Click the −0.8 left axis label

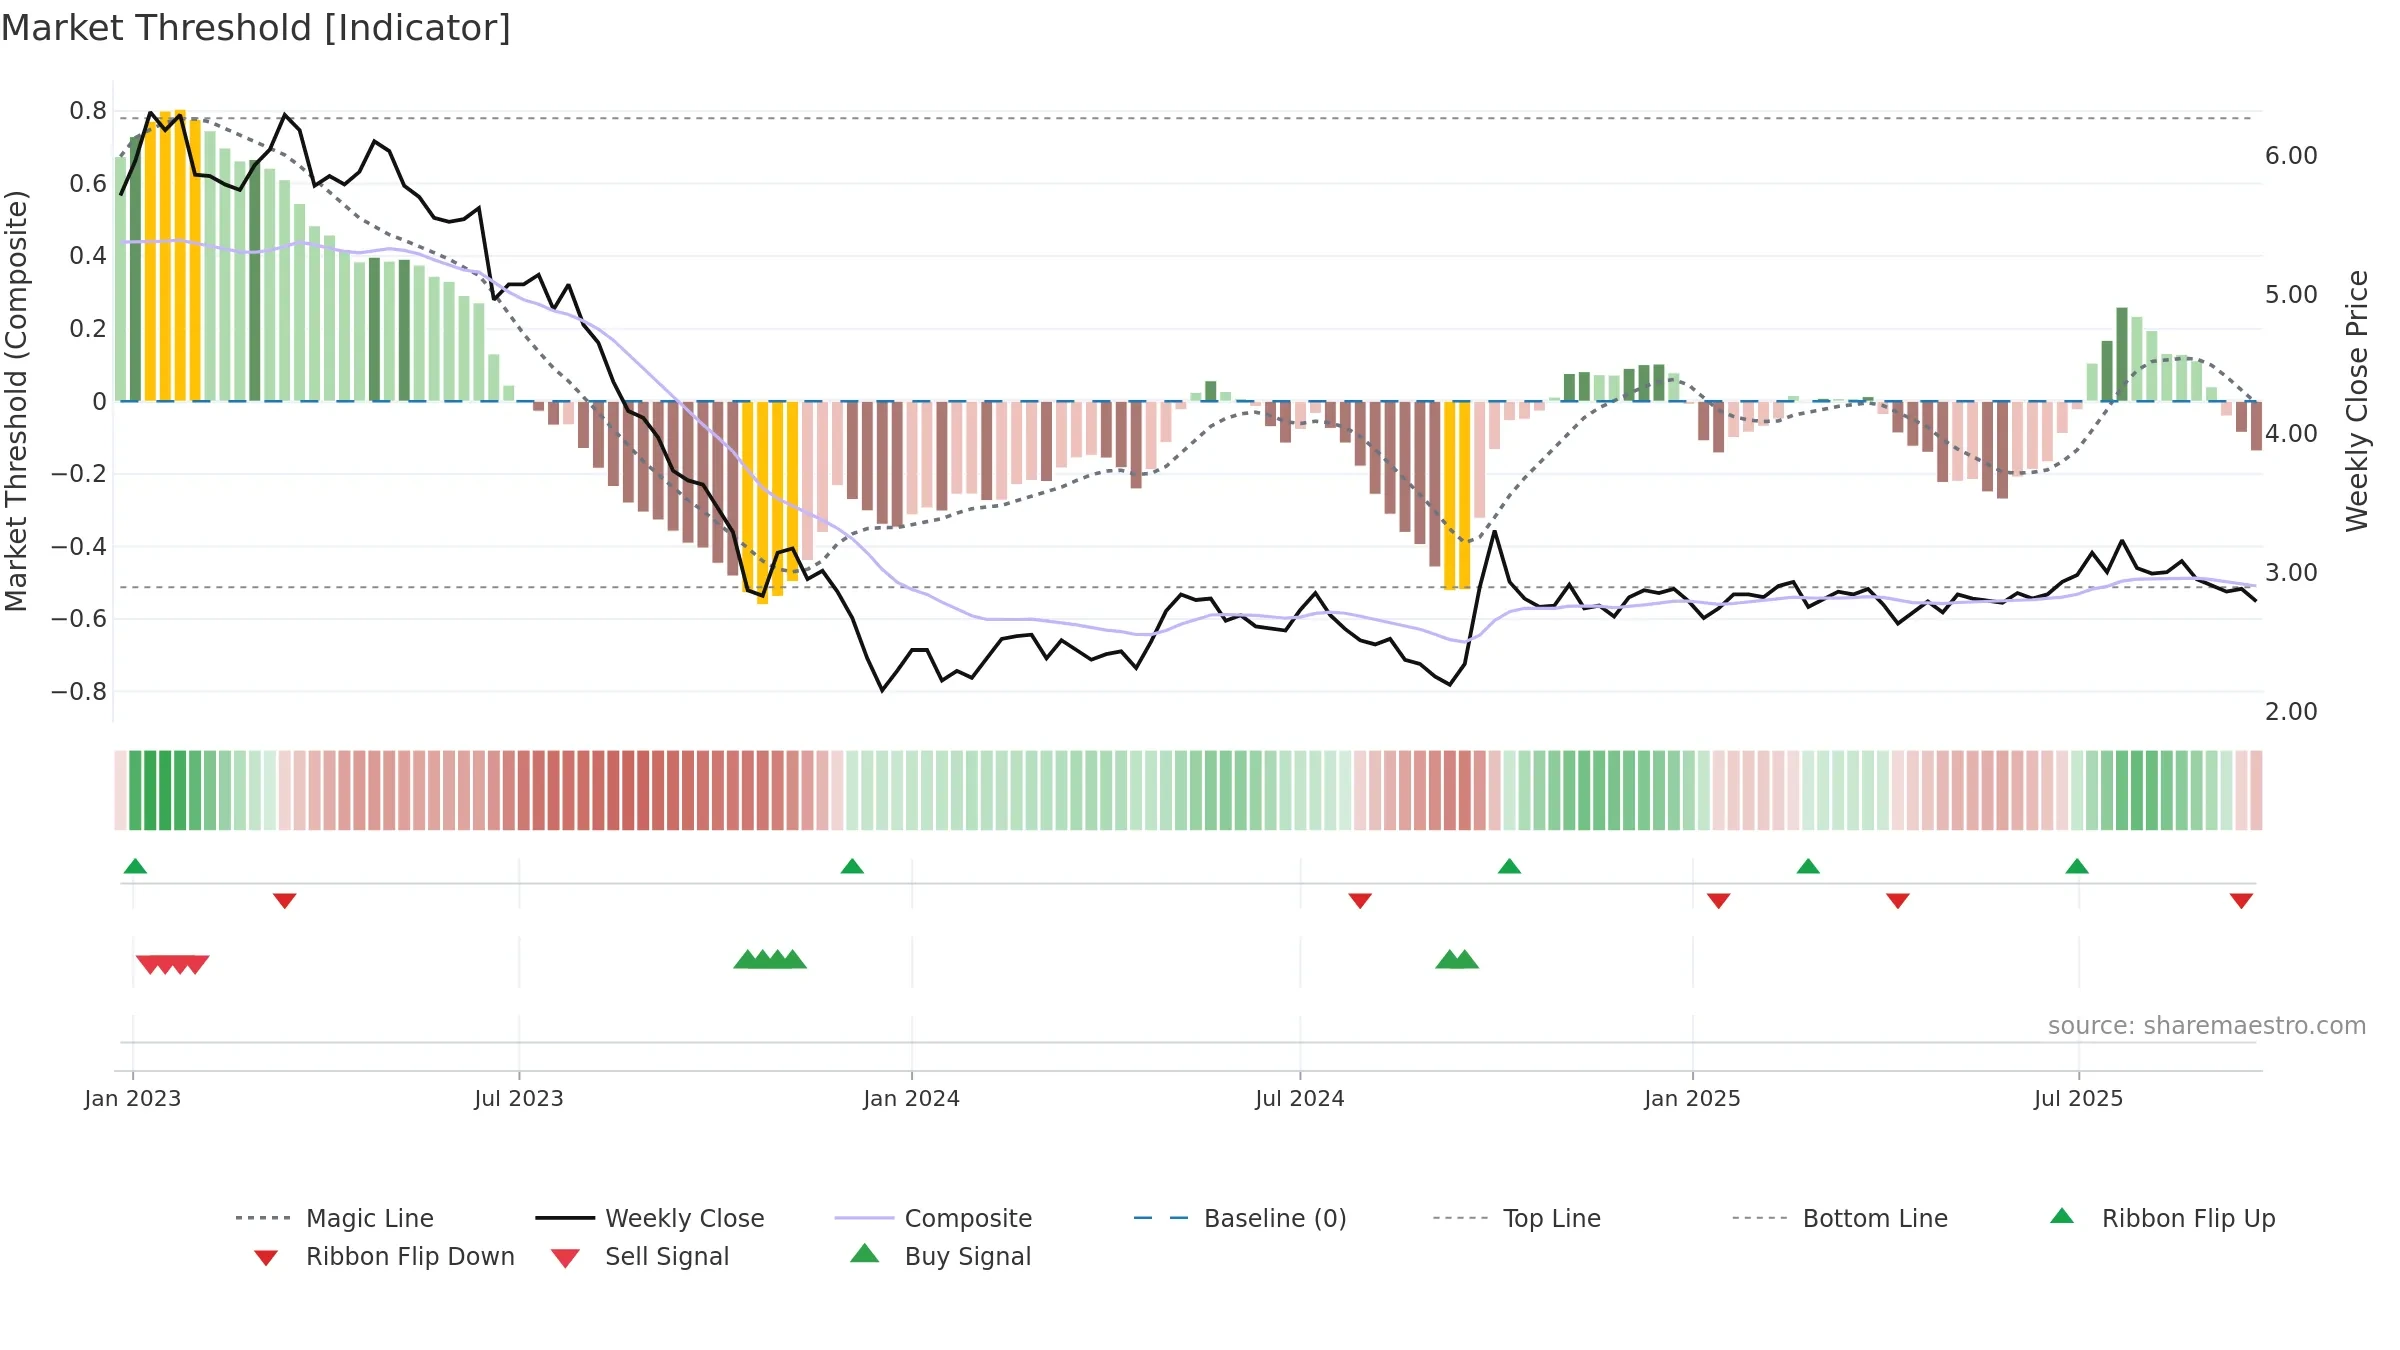point(78,692)
